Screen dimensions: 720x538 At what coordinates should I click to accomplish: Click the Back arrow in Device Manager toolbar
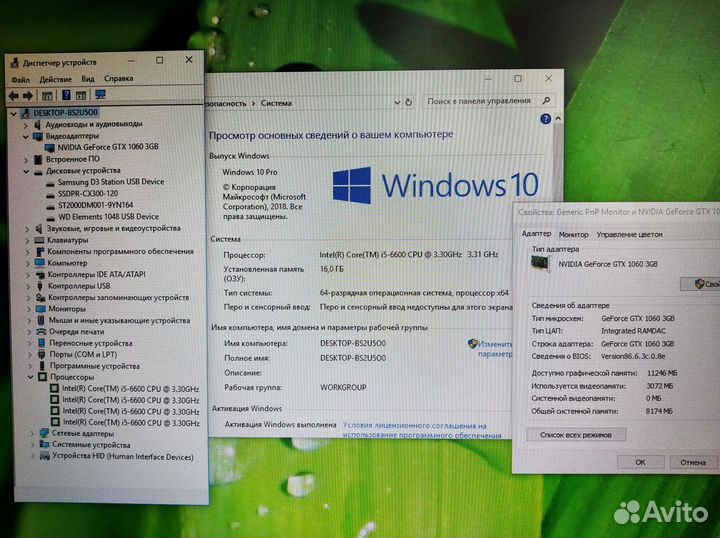tap(14, 96)
